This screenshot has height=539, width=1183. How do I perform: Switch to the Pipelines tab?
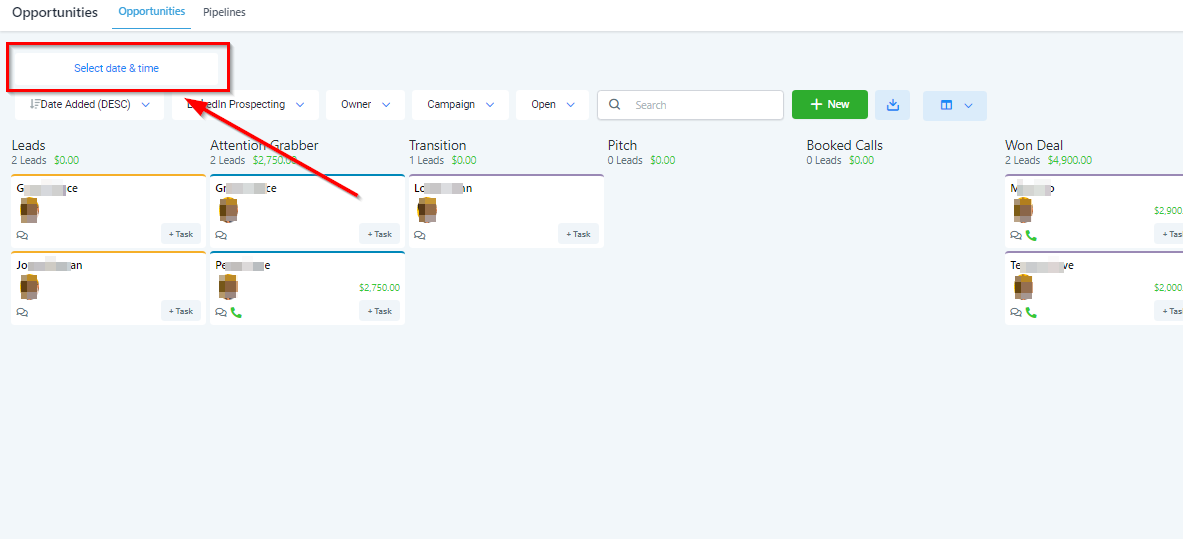point(224,13)
